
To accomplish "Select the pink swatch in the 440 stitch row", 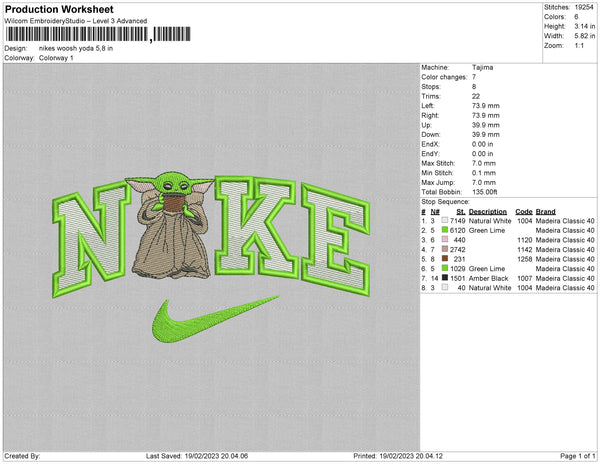I will tap(445, 239).
